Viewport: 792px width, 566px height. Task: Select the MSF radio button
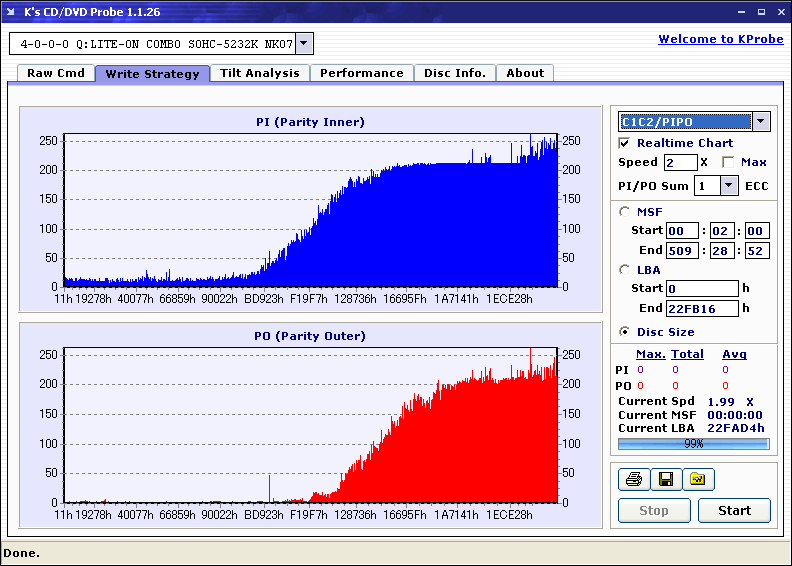pos(625,212)
